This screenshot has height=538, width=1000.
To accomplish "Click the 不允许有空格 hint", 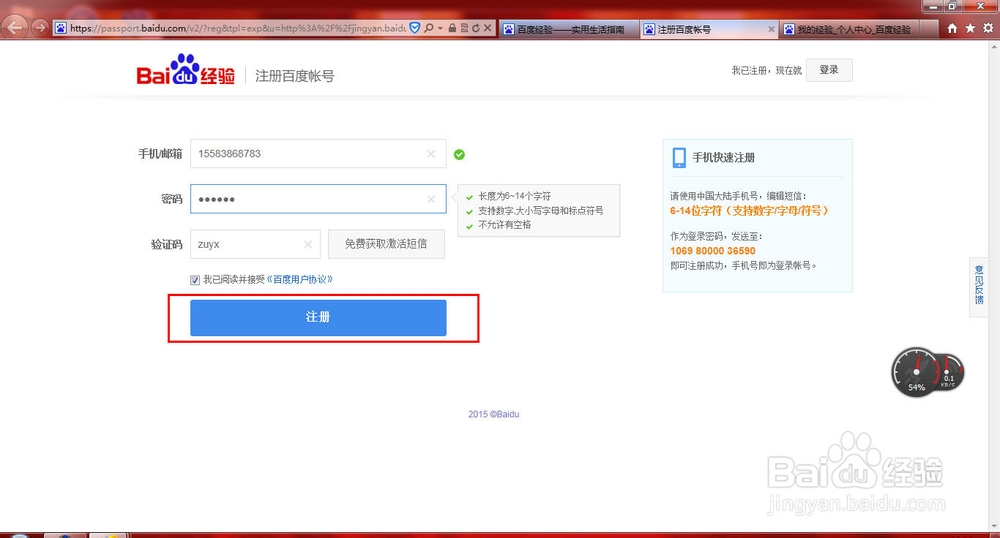I will (x=504, y=225).
